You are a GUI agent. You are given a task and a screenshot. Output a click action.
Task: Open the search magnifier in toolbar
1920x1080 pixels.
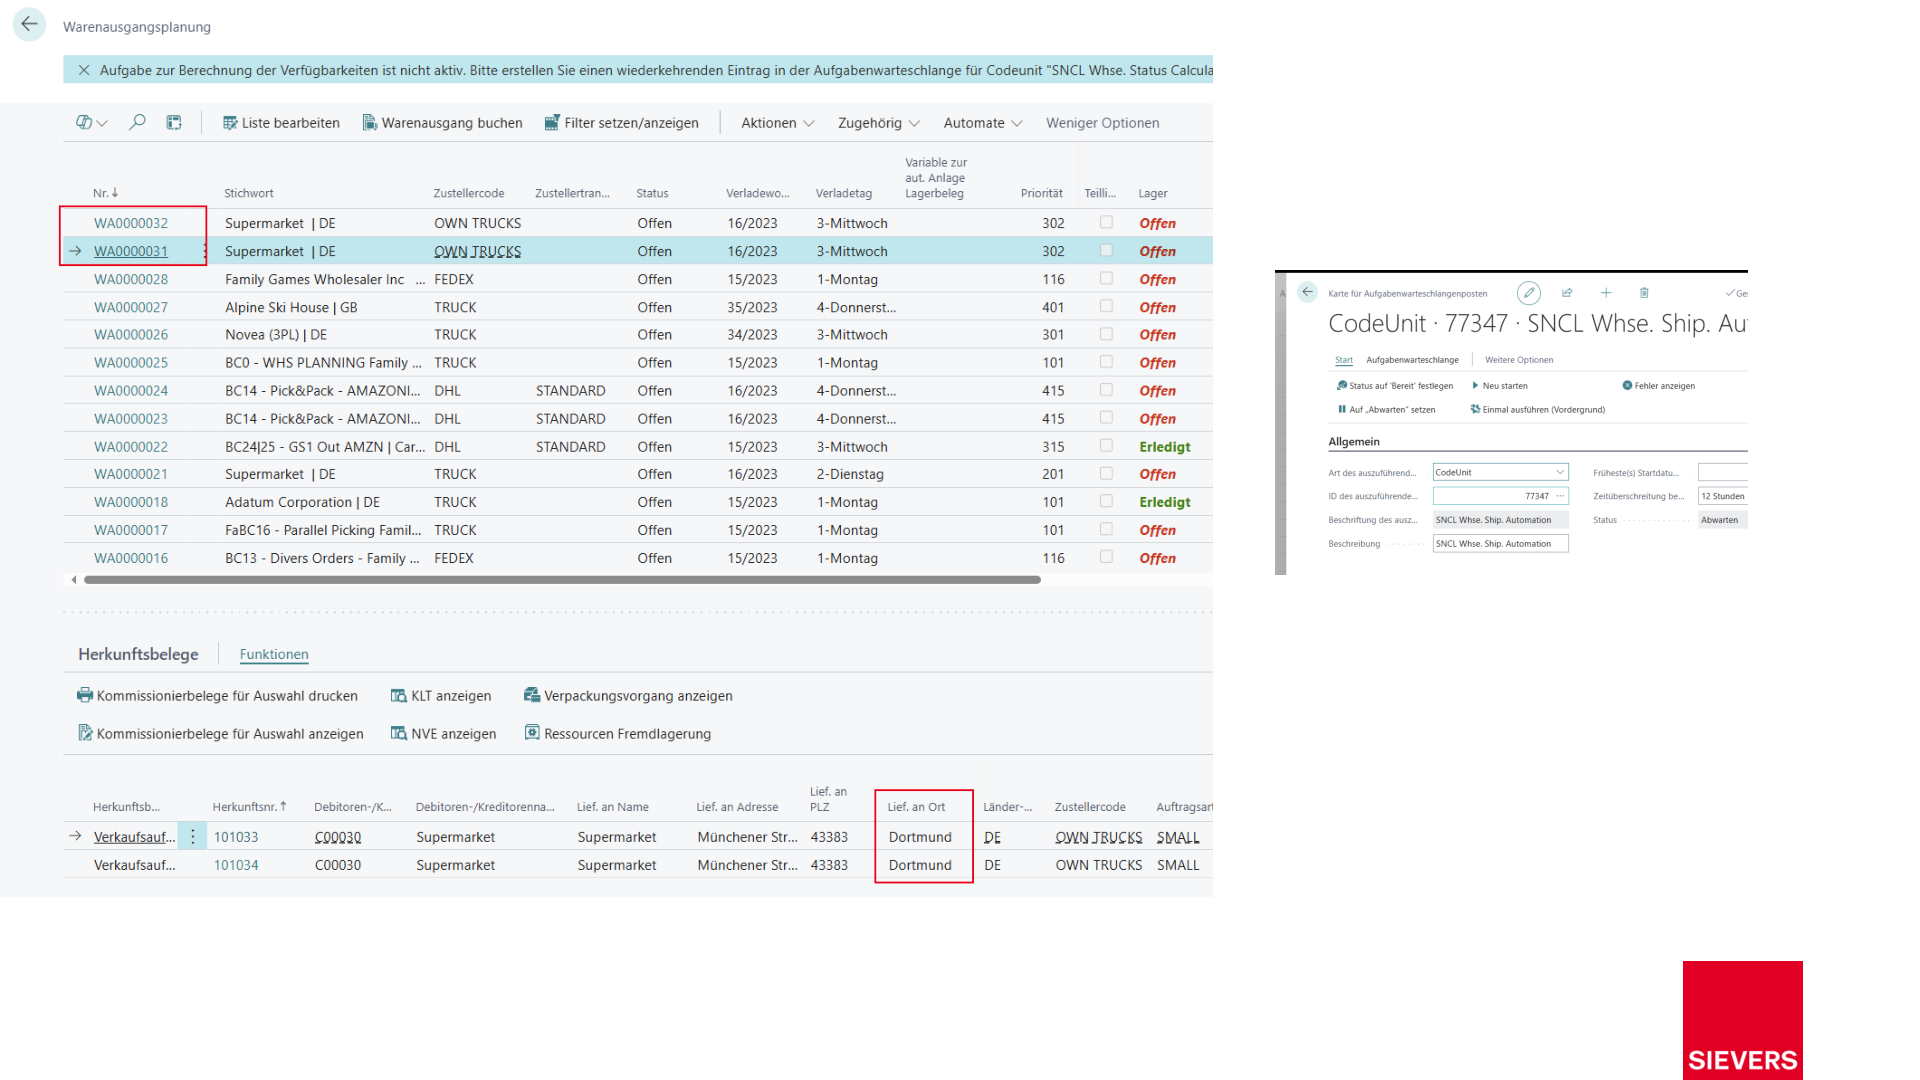137,122
